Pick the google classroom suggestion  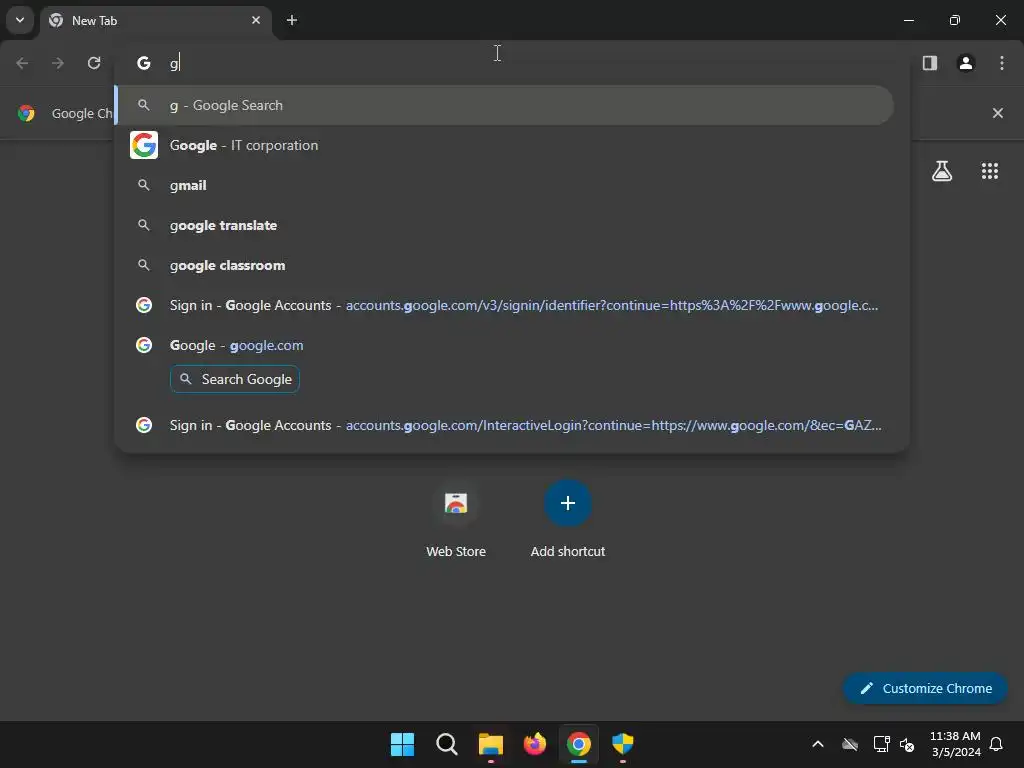[504, 265]
